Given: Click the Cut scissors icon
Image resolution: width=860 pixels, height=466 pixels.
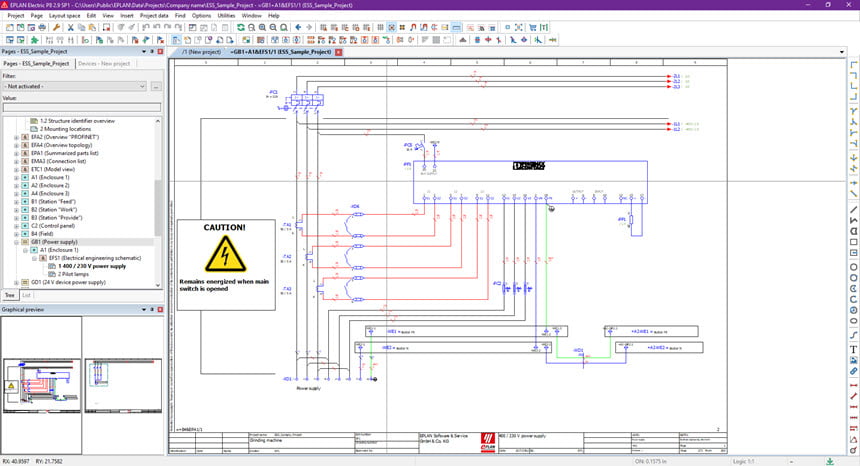Looking at the screenshot, I should (x=70, y=27).
